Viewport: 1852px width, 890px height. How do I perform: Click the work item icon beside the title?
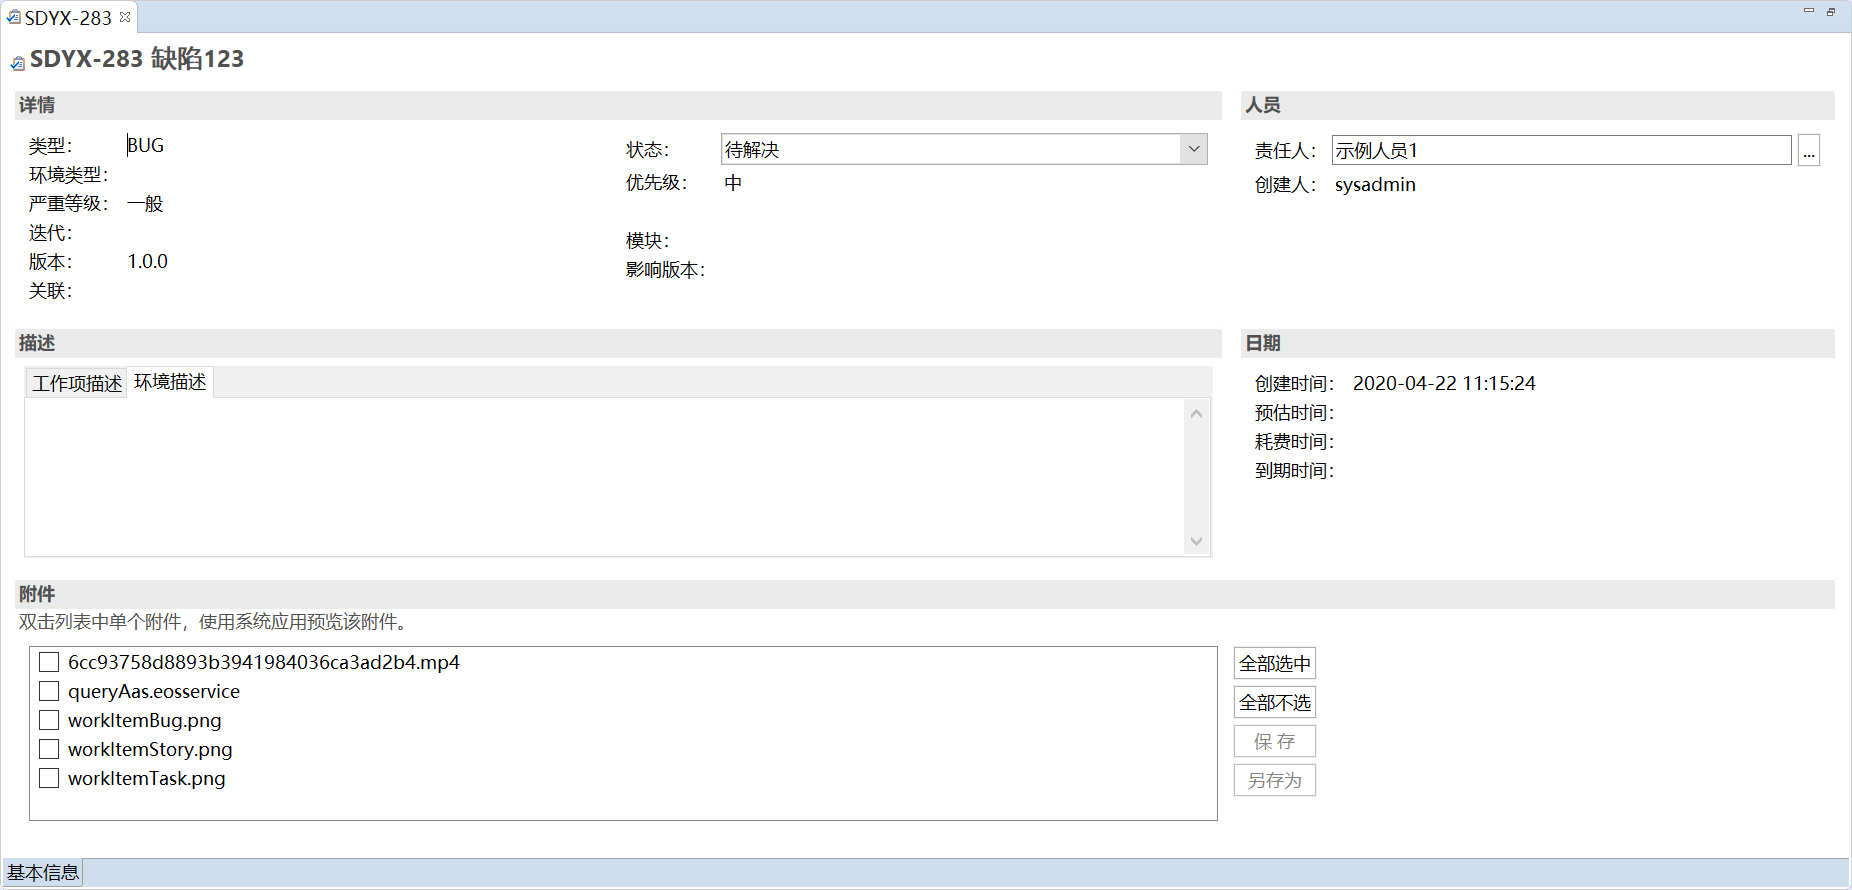coord(17,63)
